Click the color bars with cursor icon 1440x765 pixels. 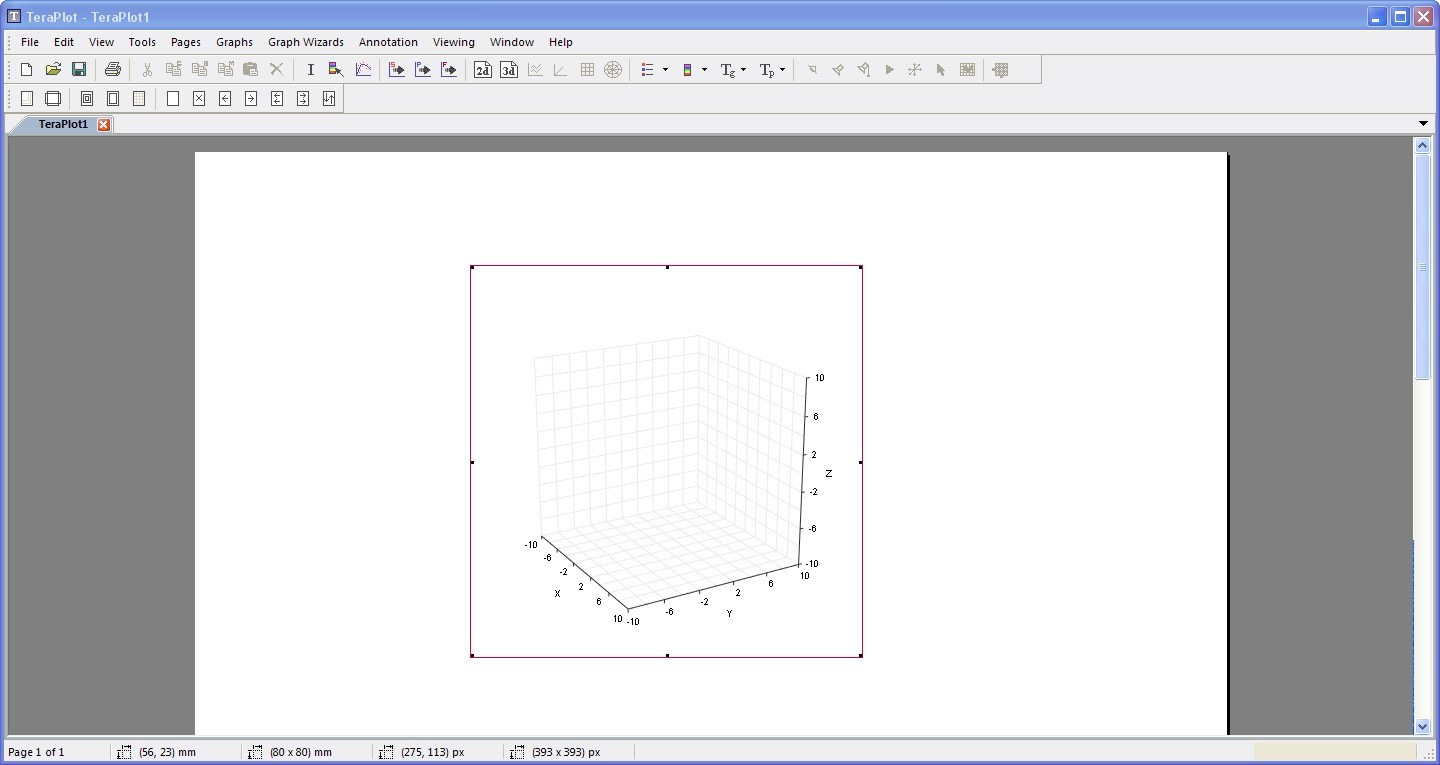pos(336,69)
